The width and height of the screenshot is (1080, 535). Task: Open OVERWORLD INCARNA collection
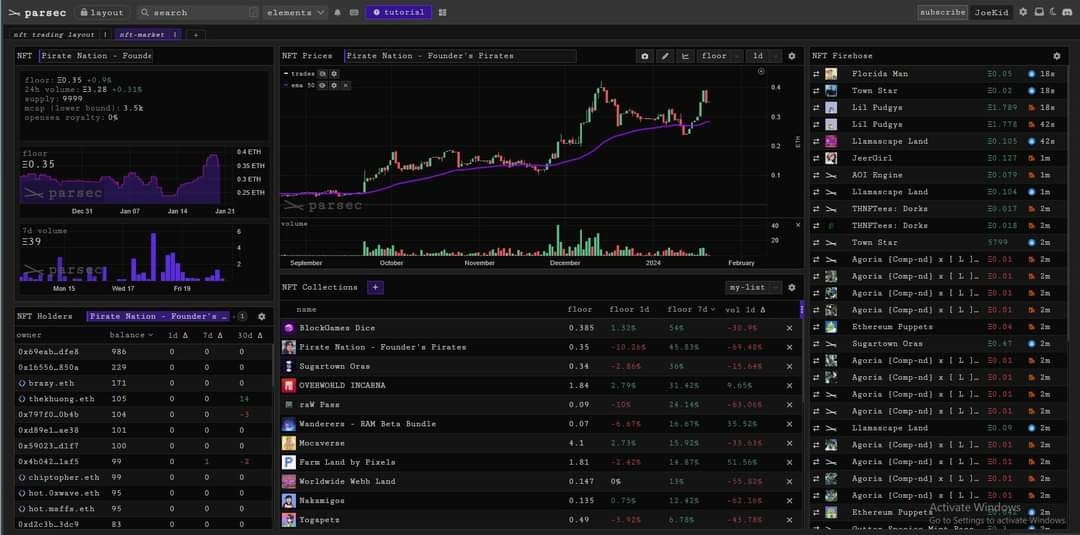342,385
